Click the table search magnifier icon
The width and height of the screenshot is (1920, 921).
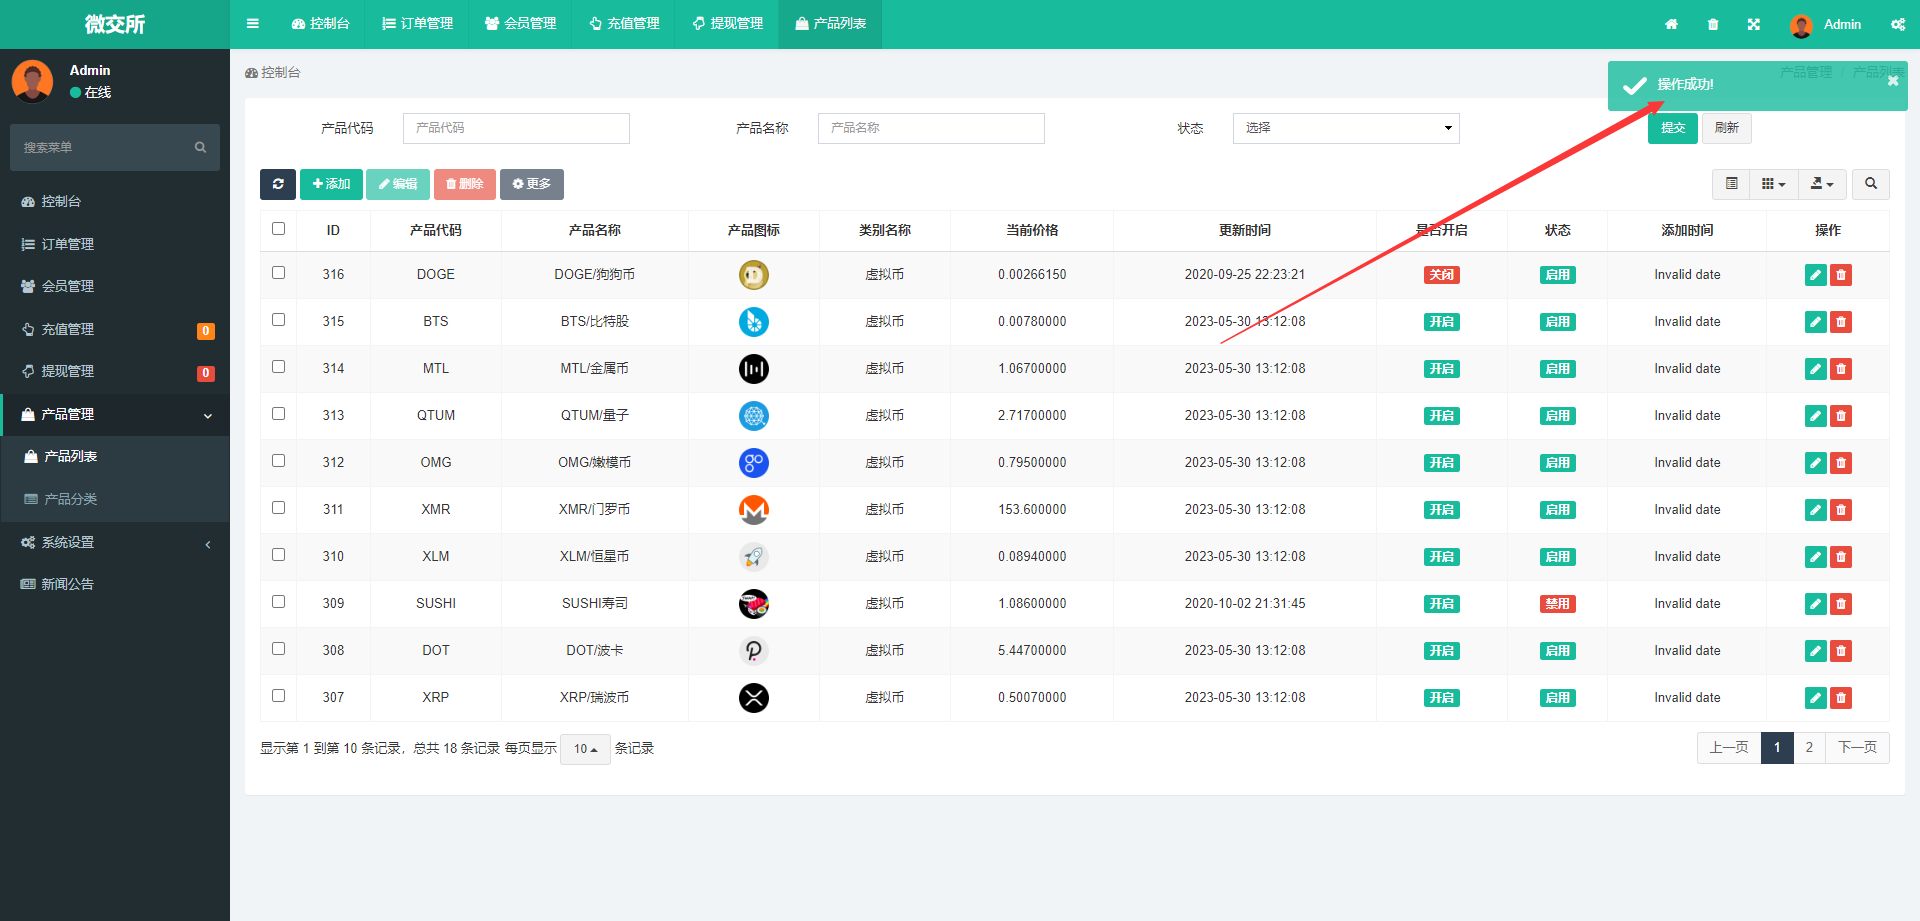pyautogui.click(x=1870, y=184)
